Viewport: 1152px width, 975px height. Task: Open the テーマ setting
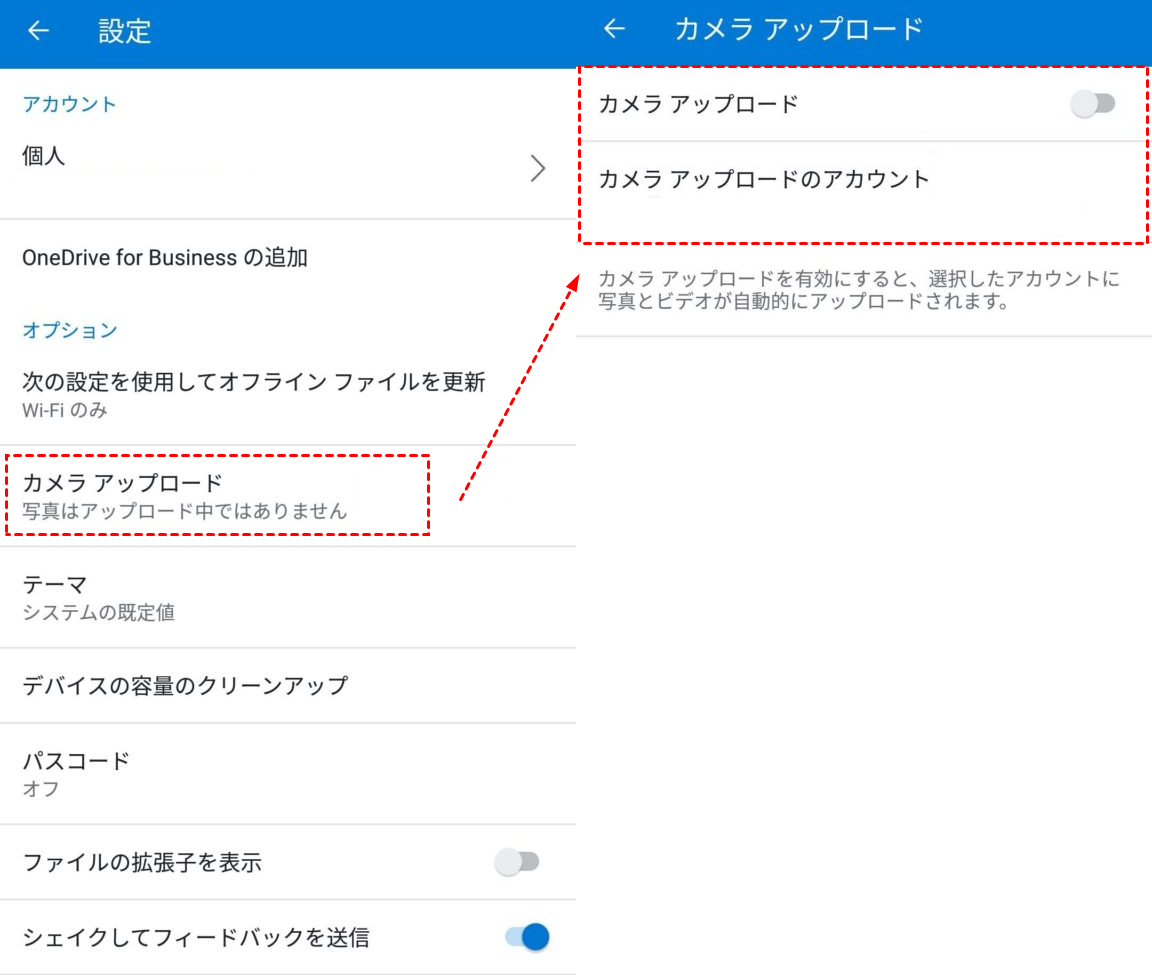288,597
